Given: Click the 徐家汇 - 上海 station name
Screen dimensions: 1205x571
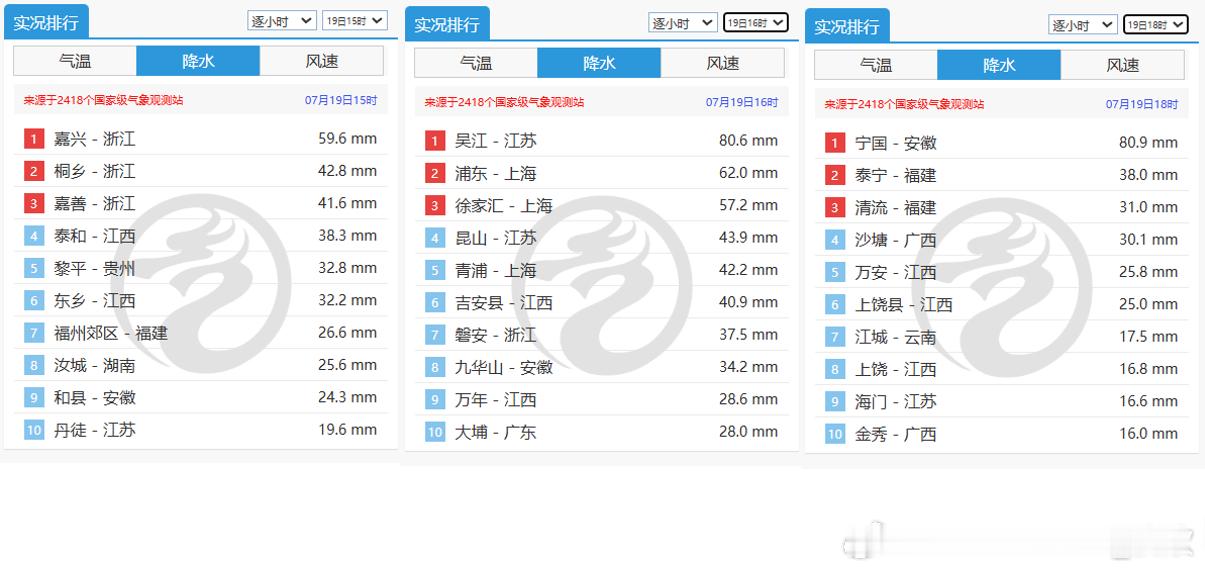Looking at the screenshot, I should tap(503, 205).
